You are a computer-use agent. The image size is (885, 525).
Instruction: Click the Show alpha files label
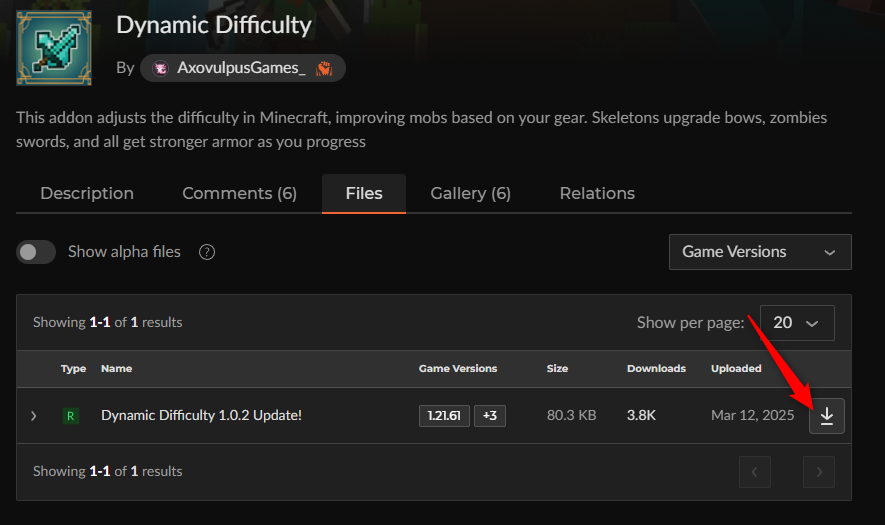pyautogui.click(x=124, y=252)
